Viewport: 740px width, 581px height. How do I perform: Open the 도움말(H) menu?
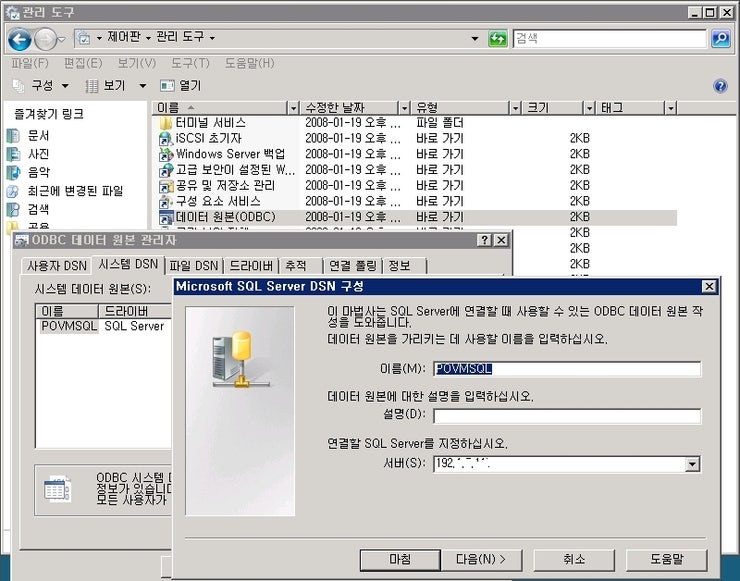point(249,63)
